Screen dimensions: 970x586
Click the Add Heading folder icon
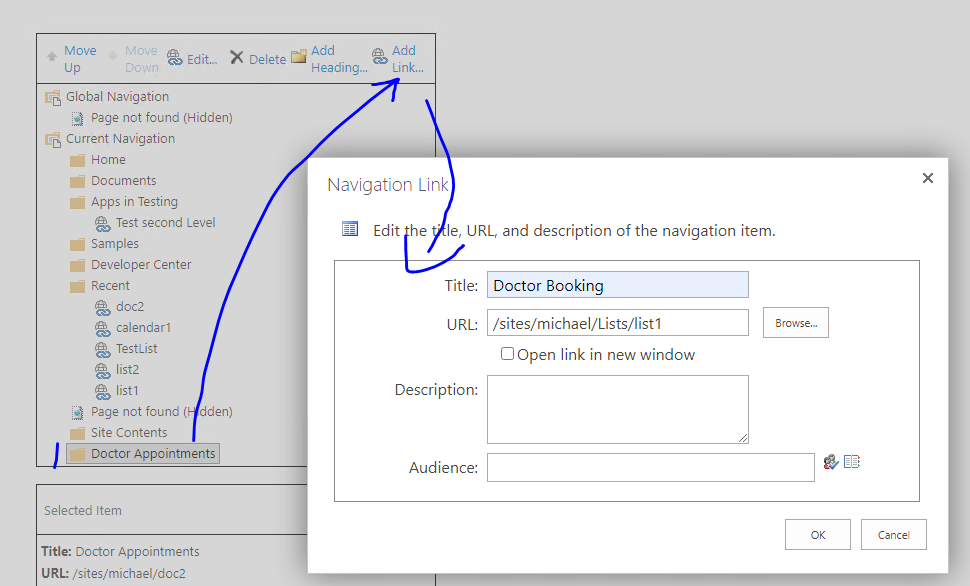299,56
